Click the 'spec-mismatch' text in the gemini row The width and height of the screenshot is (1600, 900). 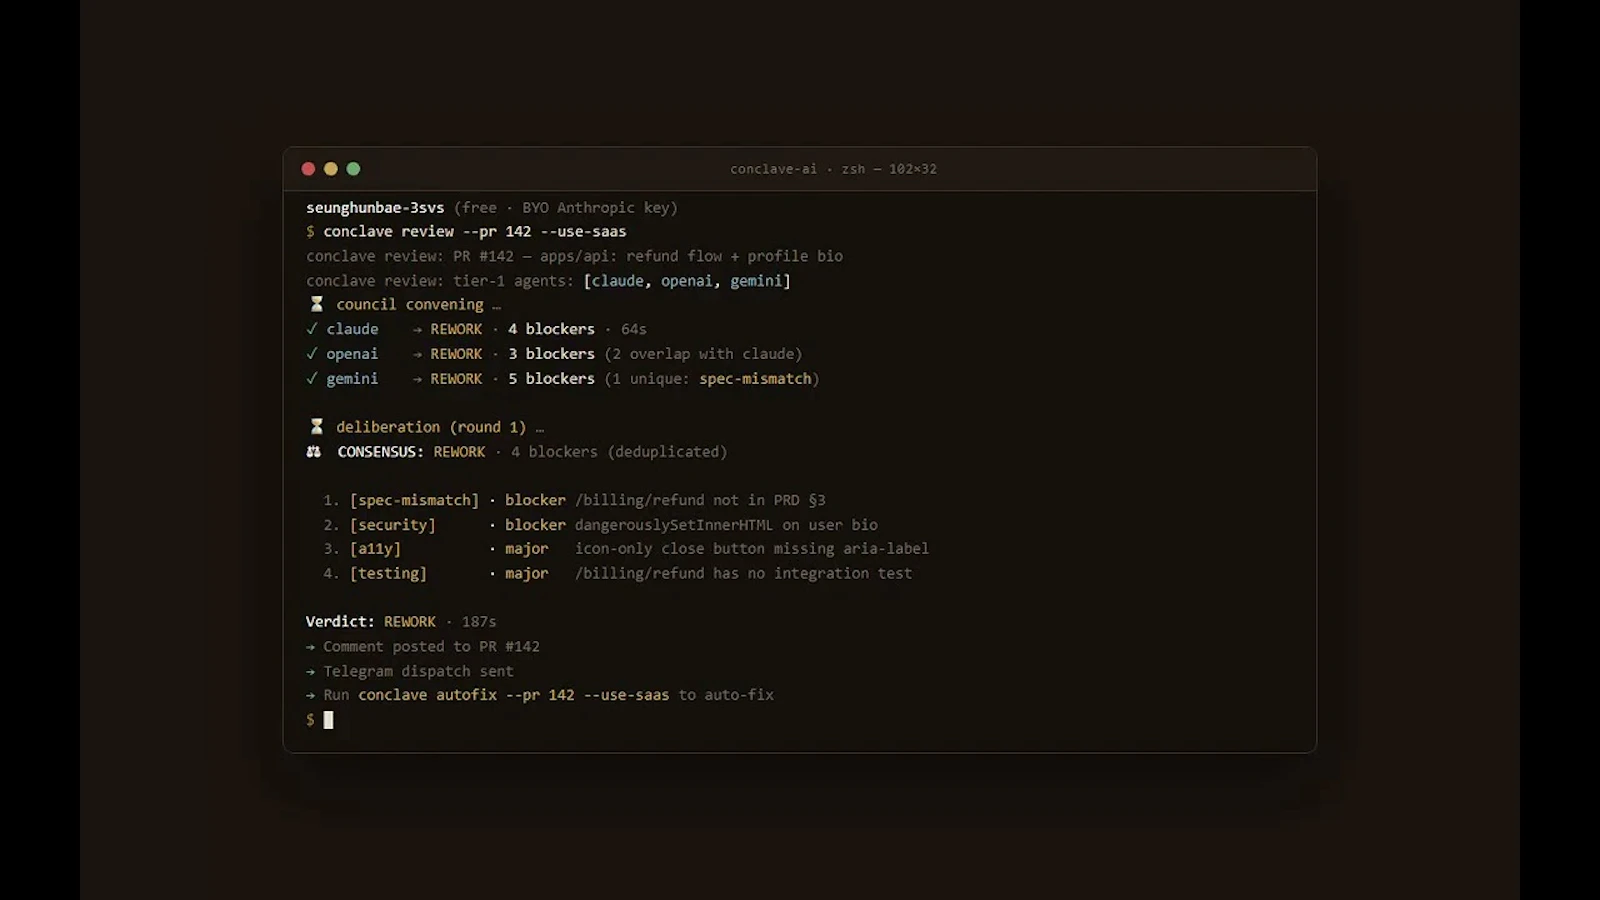point(755,379)
